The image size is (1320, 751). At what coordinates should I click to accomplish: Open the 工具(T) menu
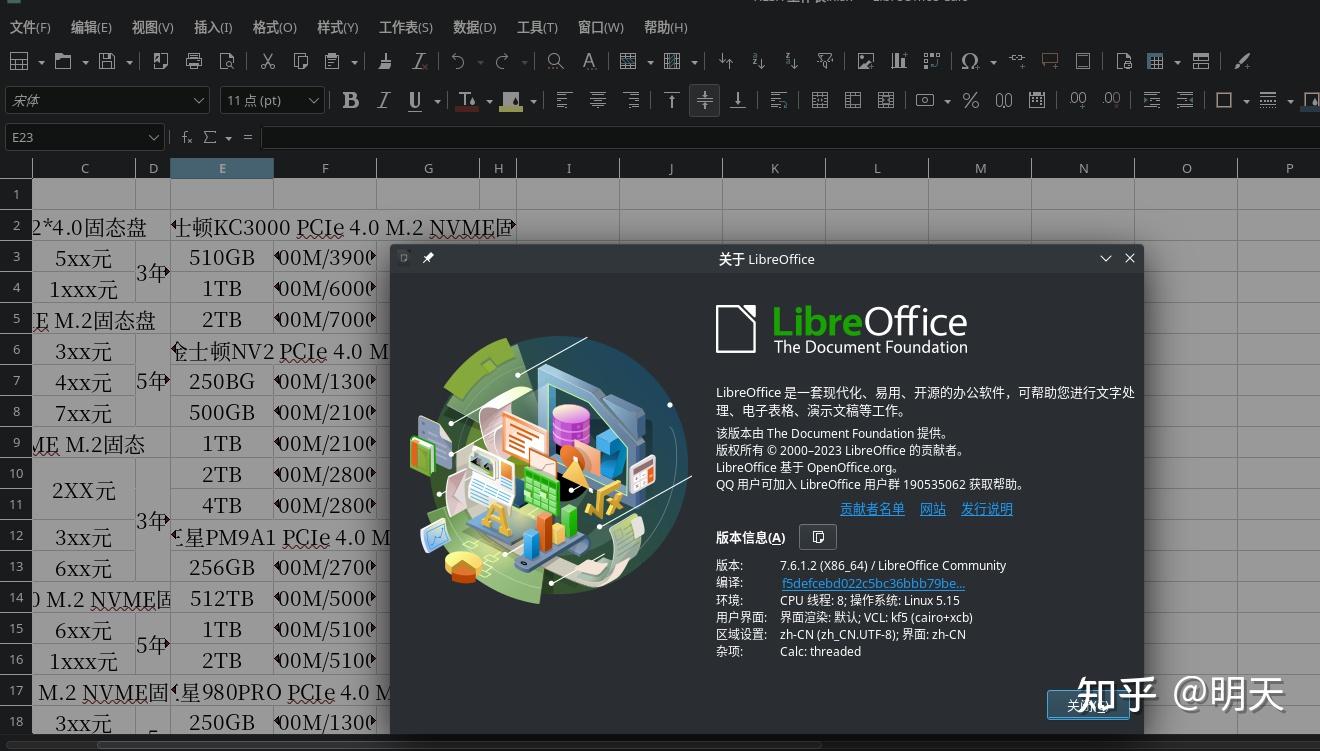[537, 27]
